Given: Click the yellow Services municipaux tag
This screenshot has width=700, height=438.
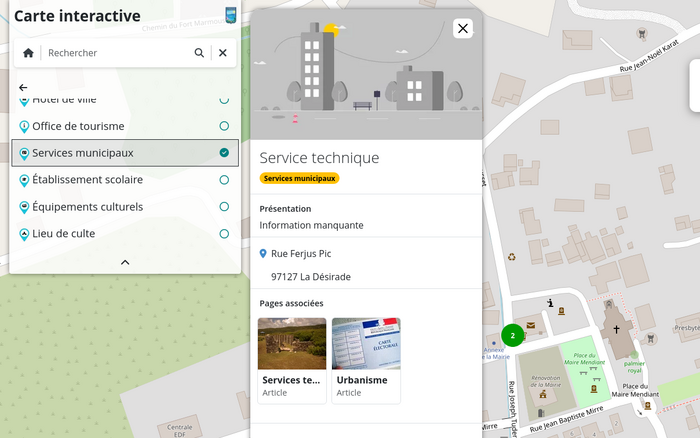Looking at the screenshot, I should pyautogui.click(x=299, y=178).
